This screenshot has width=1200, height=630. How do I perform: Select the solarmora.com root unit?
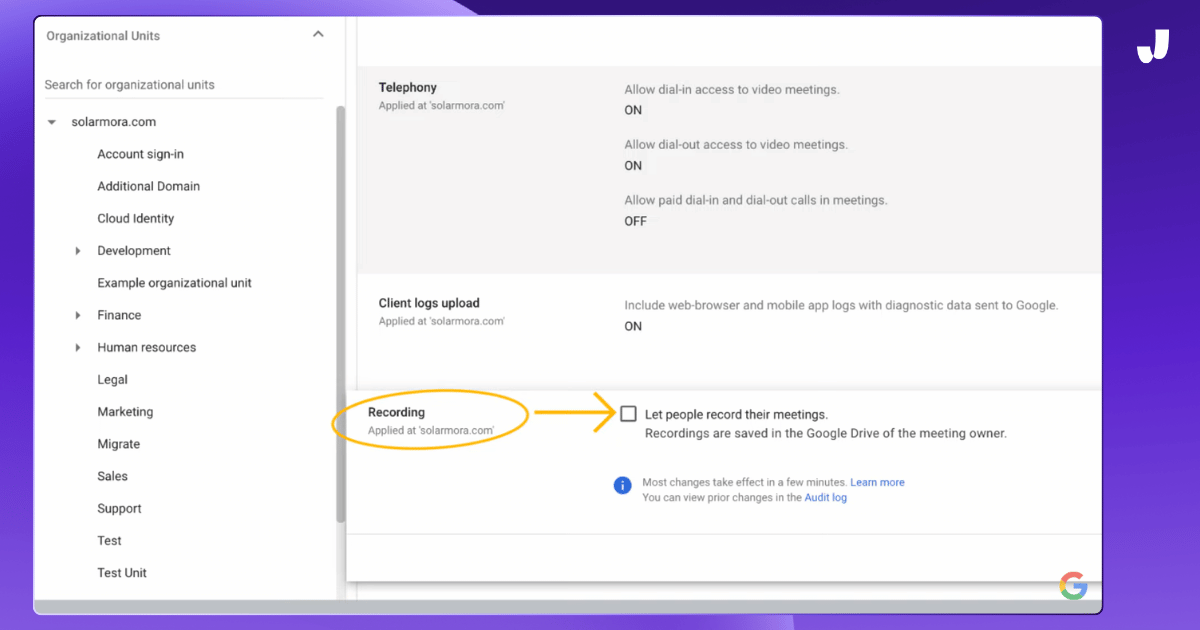click(x=114, y=122)
